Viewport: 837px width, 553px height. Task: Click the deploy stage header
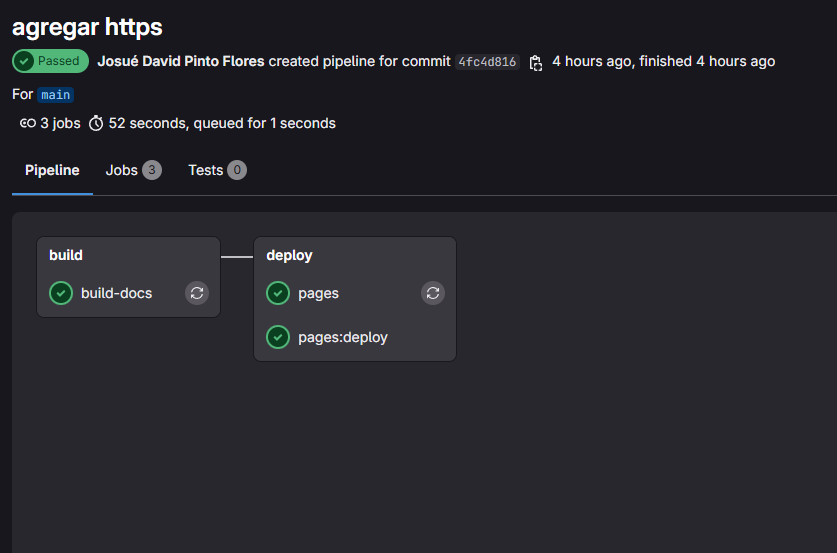pyautogui.click(x=289, y=255)
